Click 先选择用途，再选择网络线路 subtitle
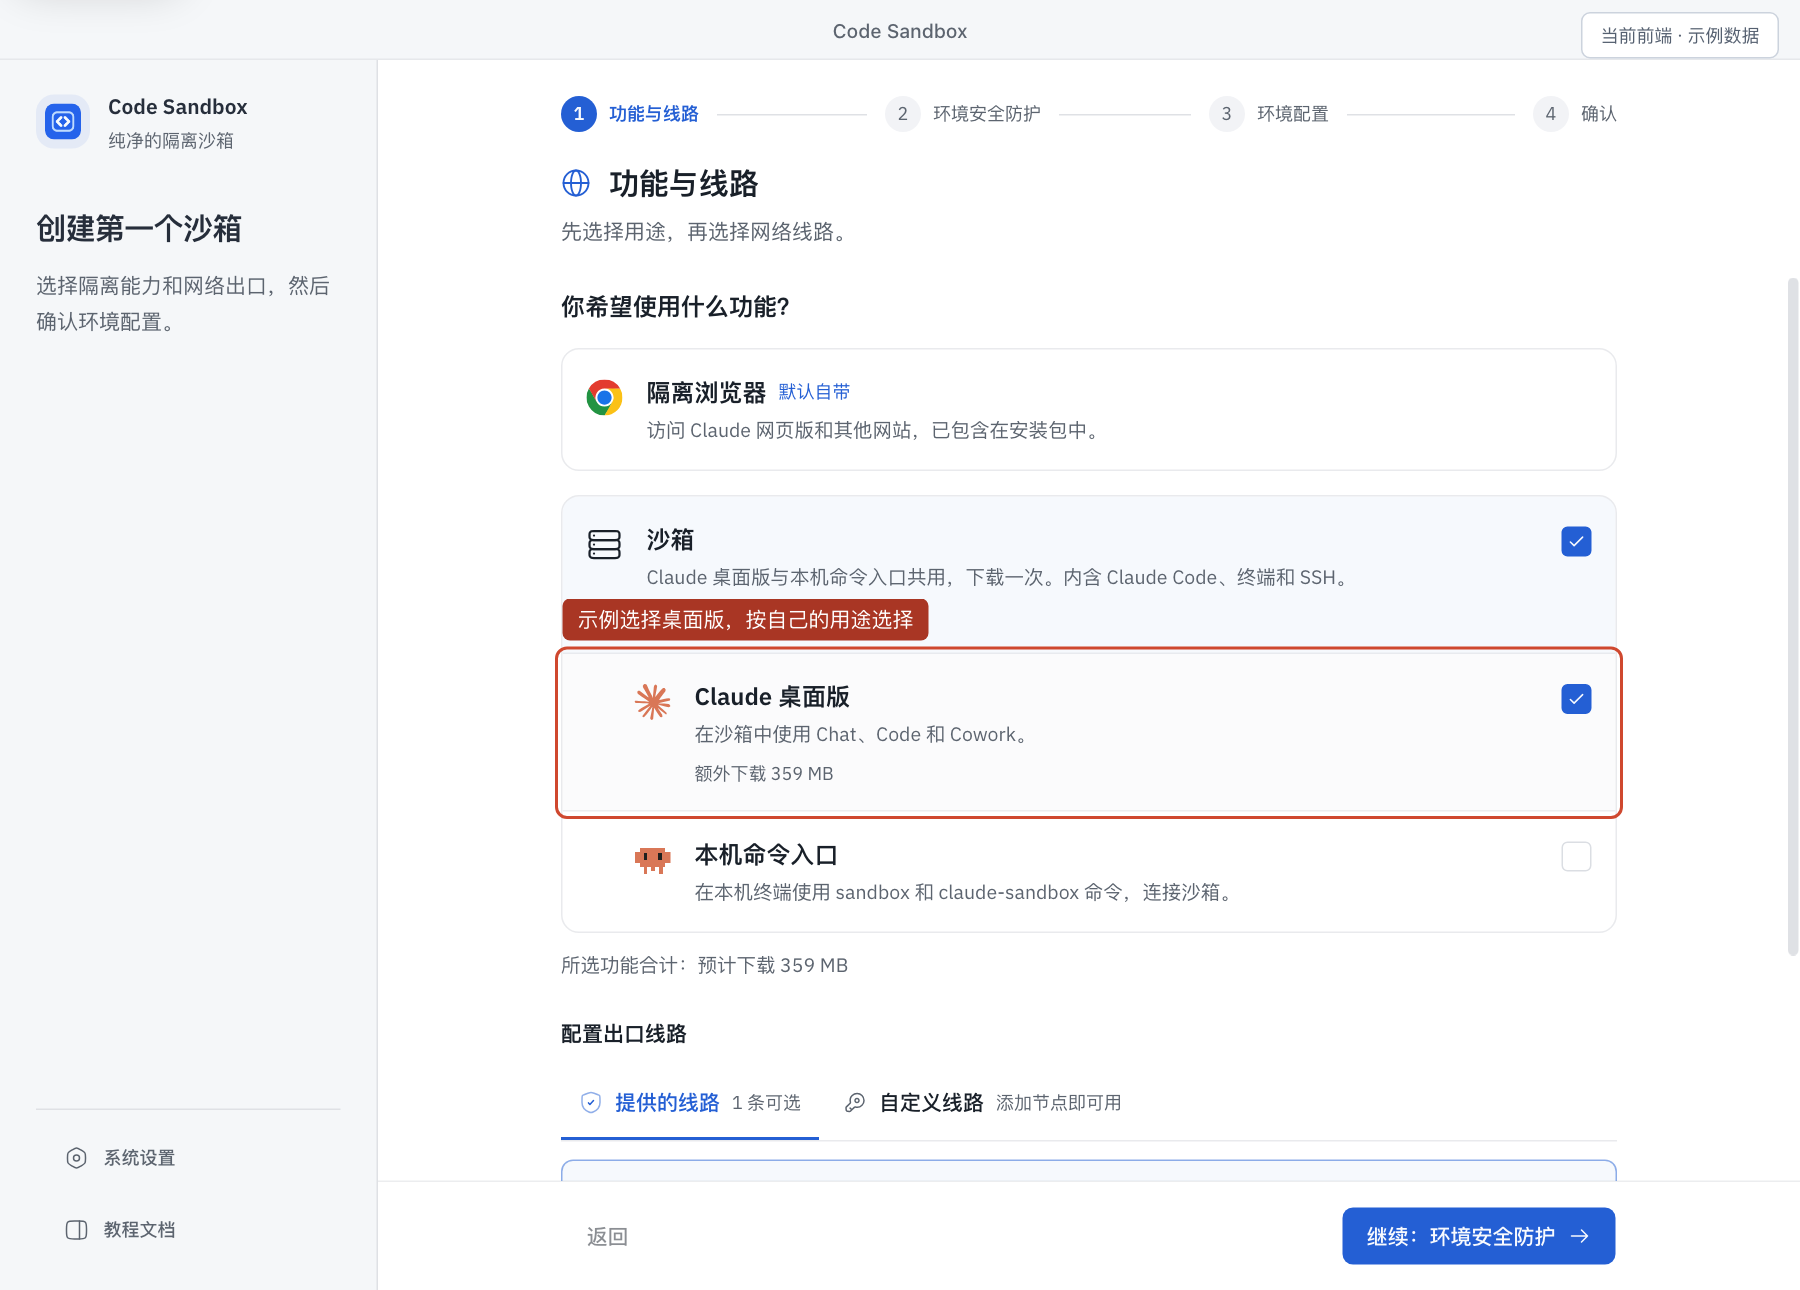 (707, 232)
